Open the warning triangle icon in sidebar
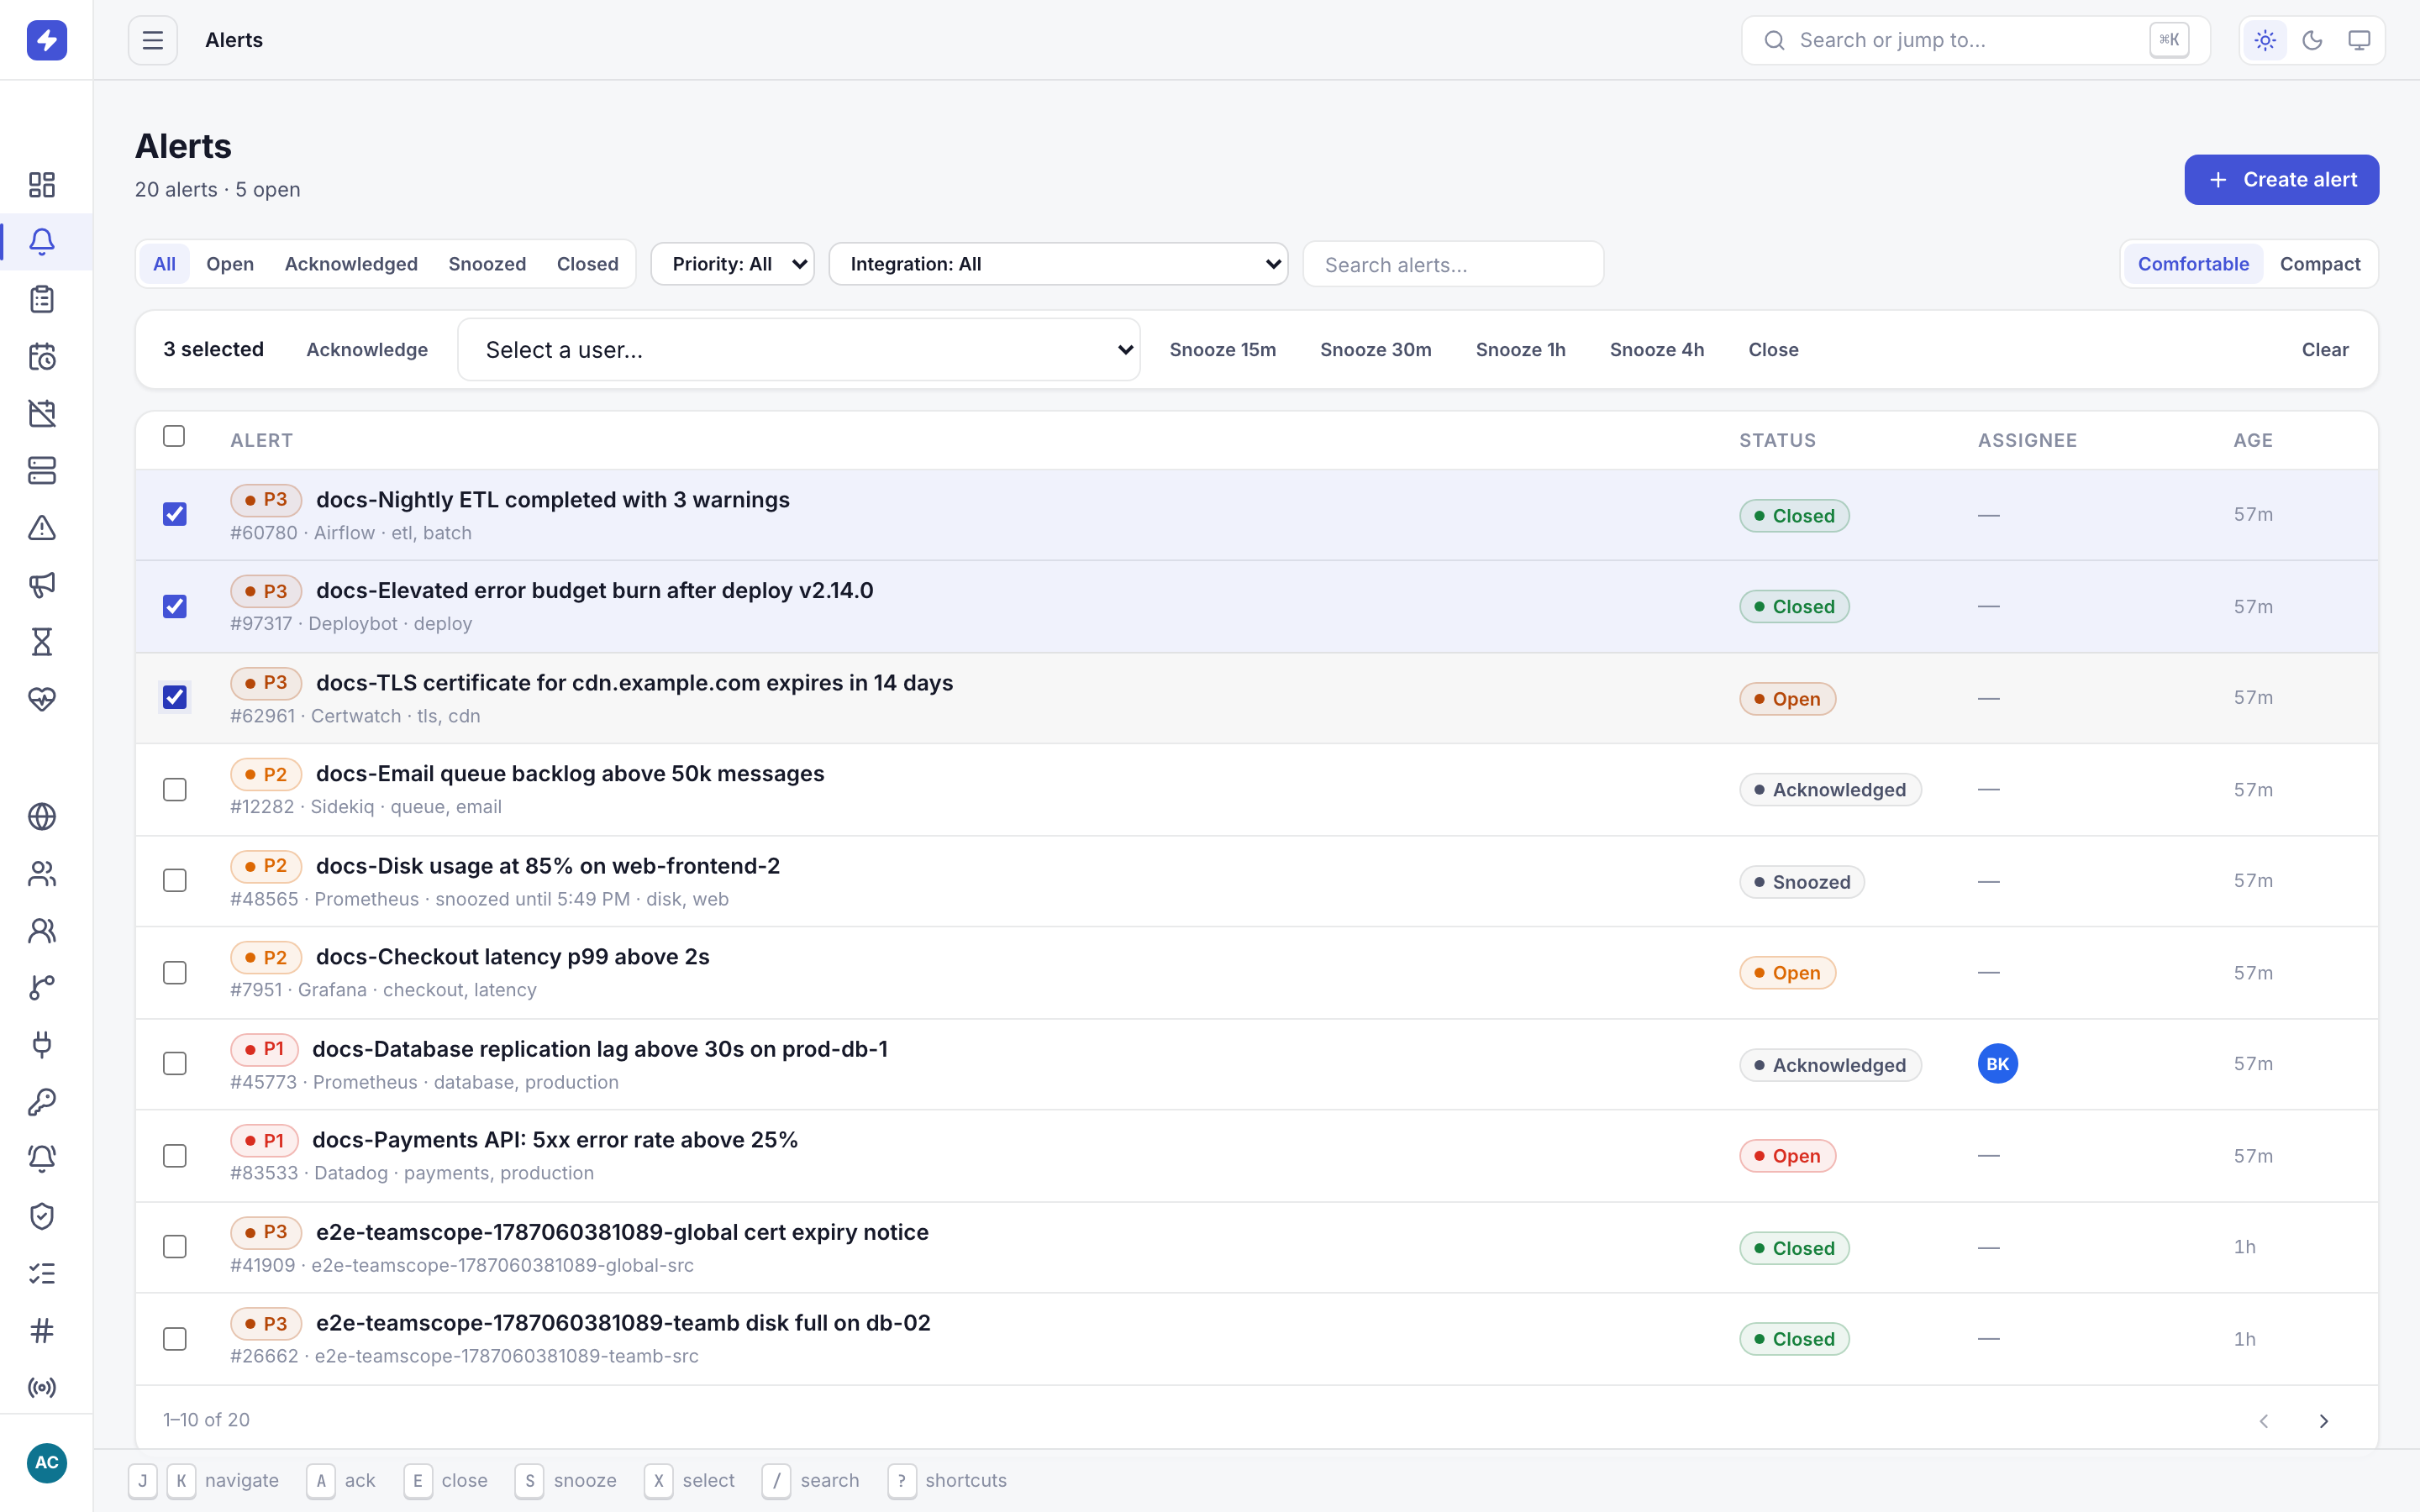Image resolution: width=2420 pixels, height=1512 pixels. point(42,527)
